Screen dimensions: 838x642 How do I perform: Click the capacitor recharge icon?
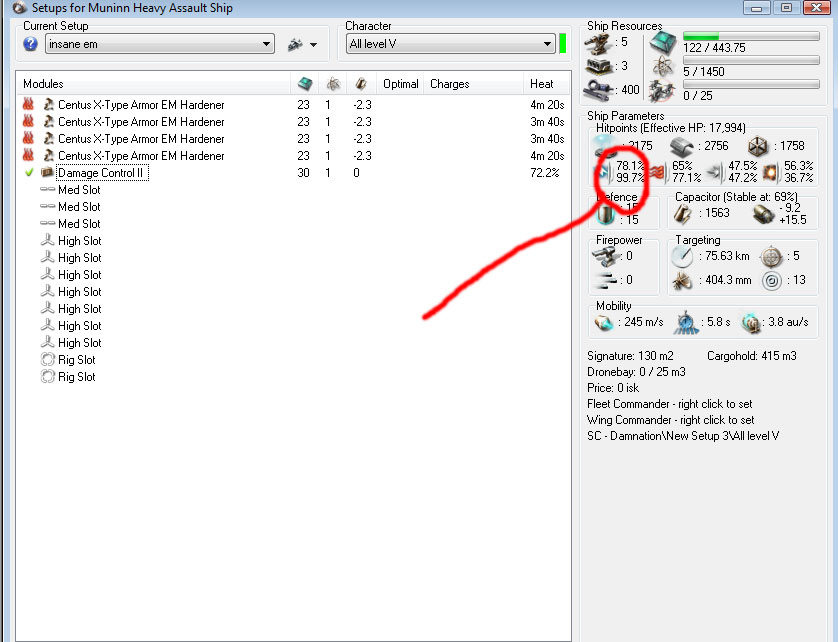(x=763, y=214)
